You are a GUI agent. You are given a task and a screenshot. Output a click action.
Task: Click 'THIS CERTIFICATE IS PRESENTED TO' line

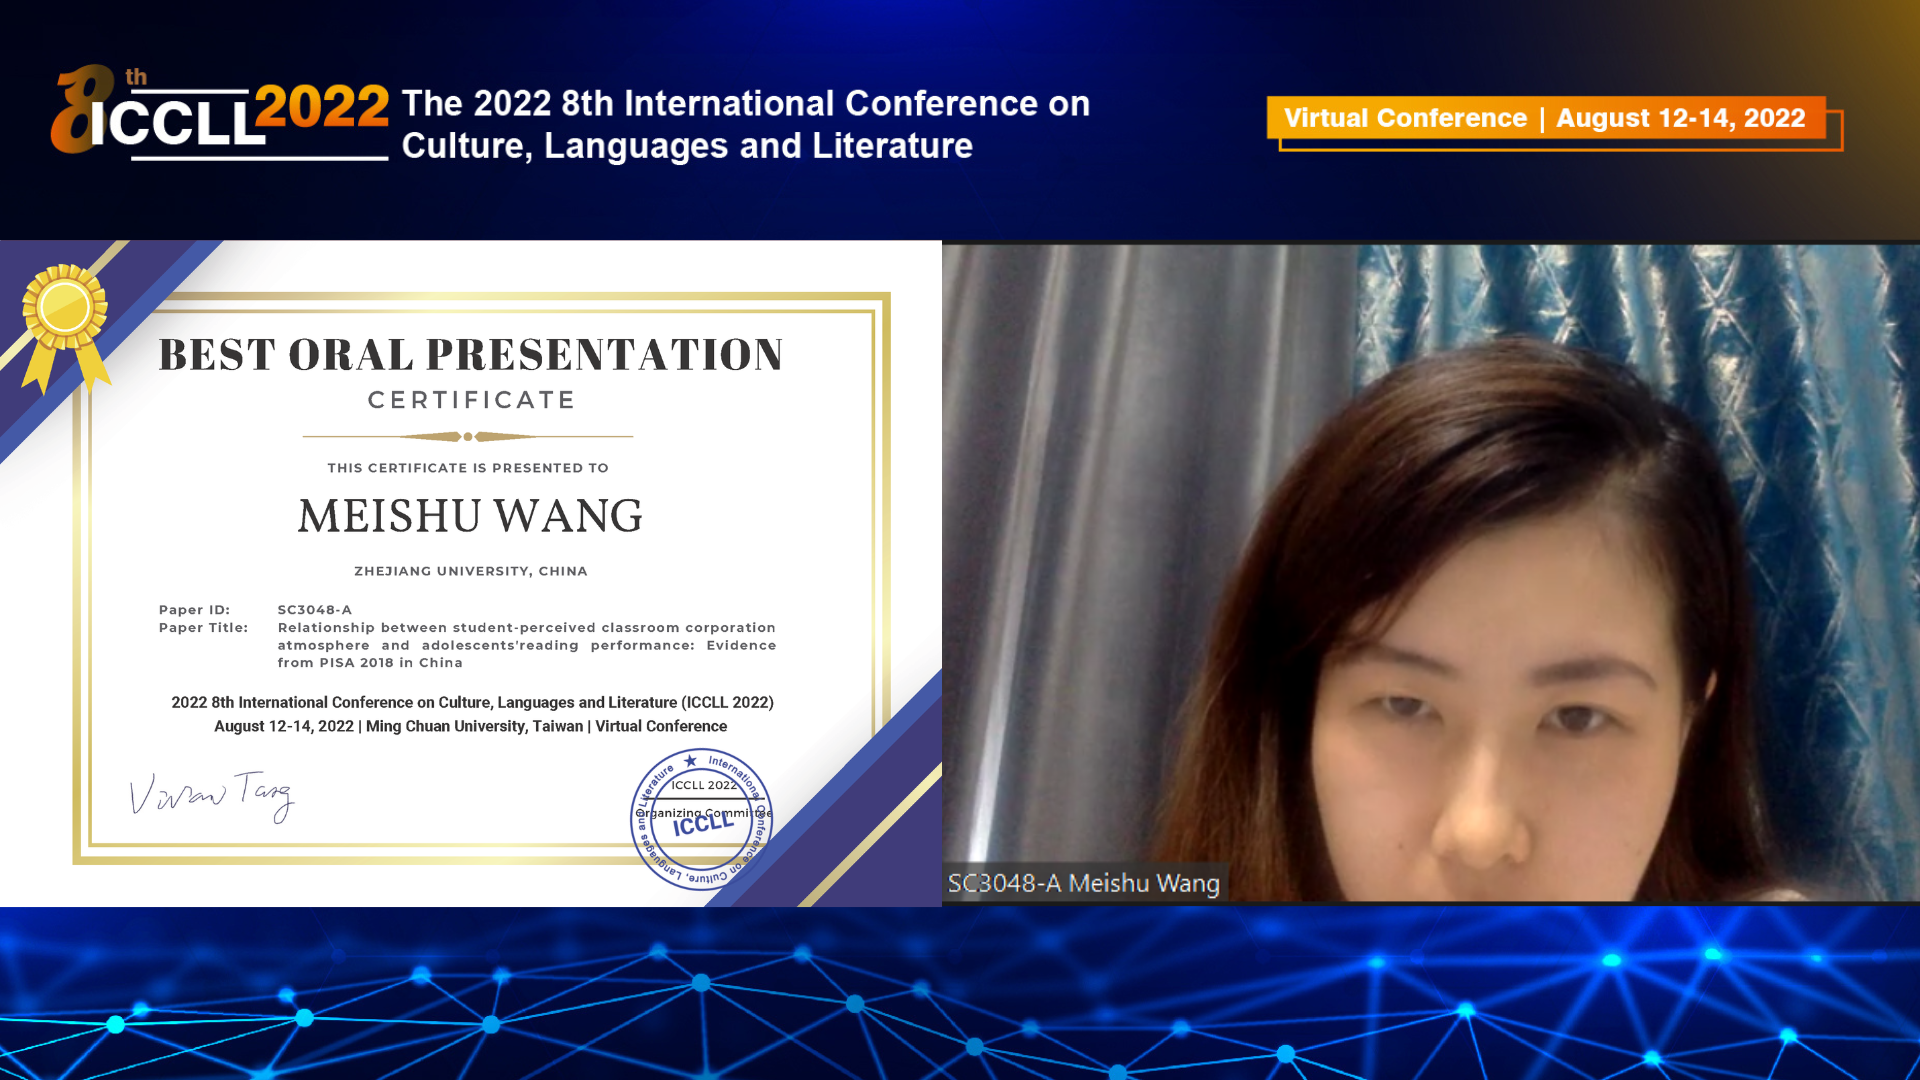pos(468,468)
